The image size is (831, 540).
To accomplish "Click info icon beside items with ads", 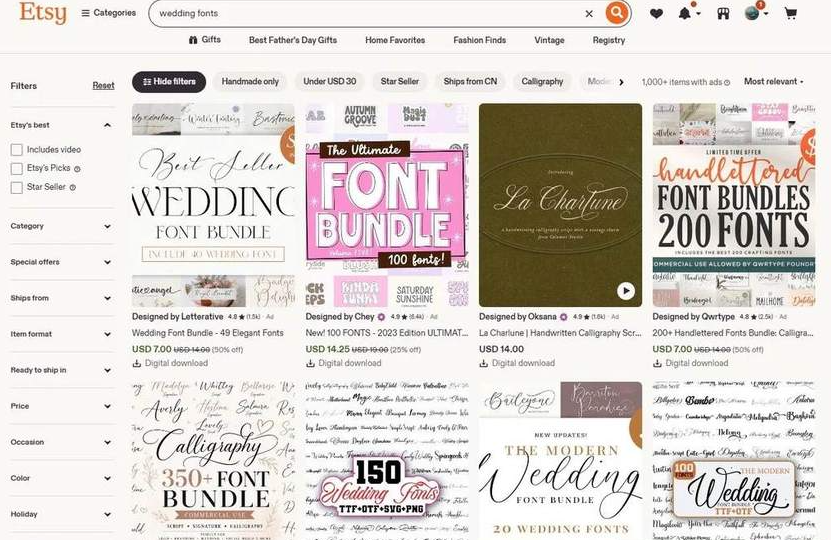I will click(727, 83).
